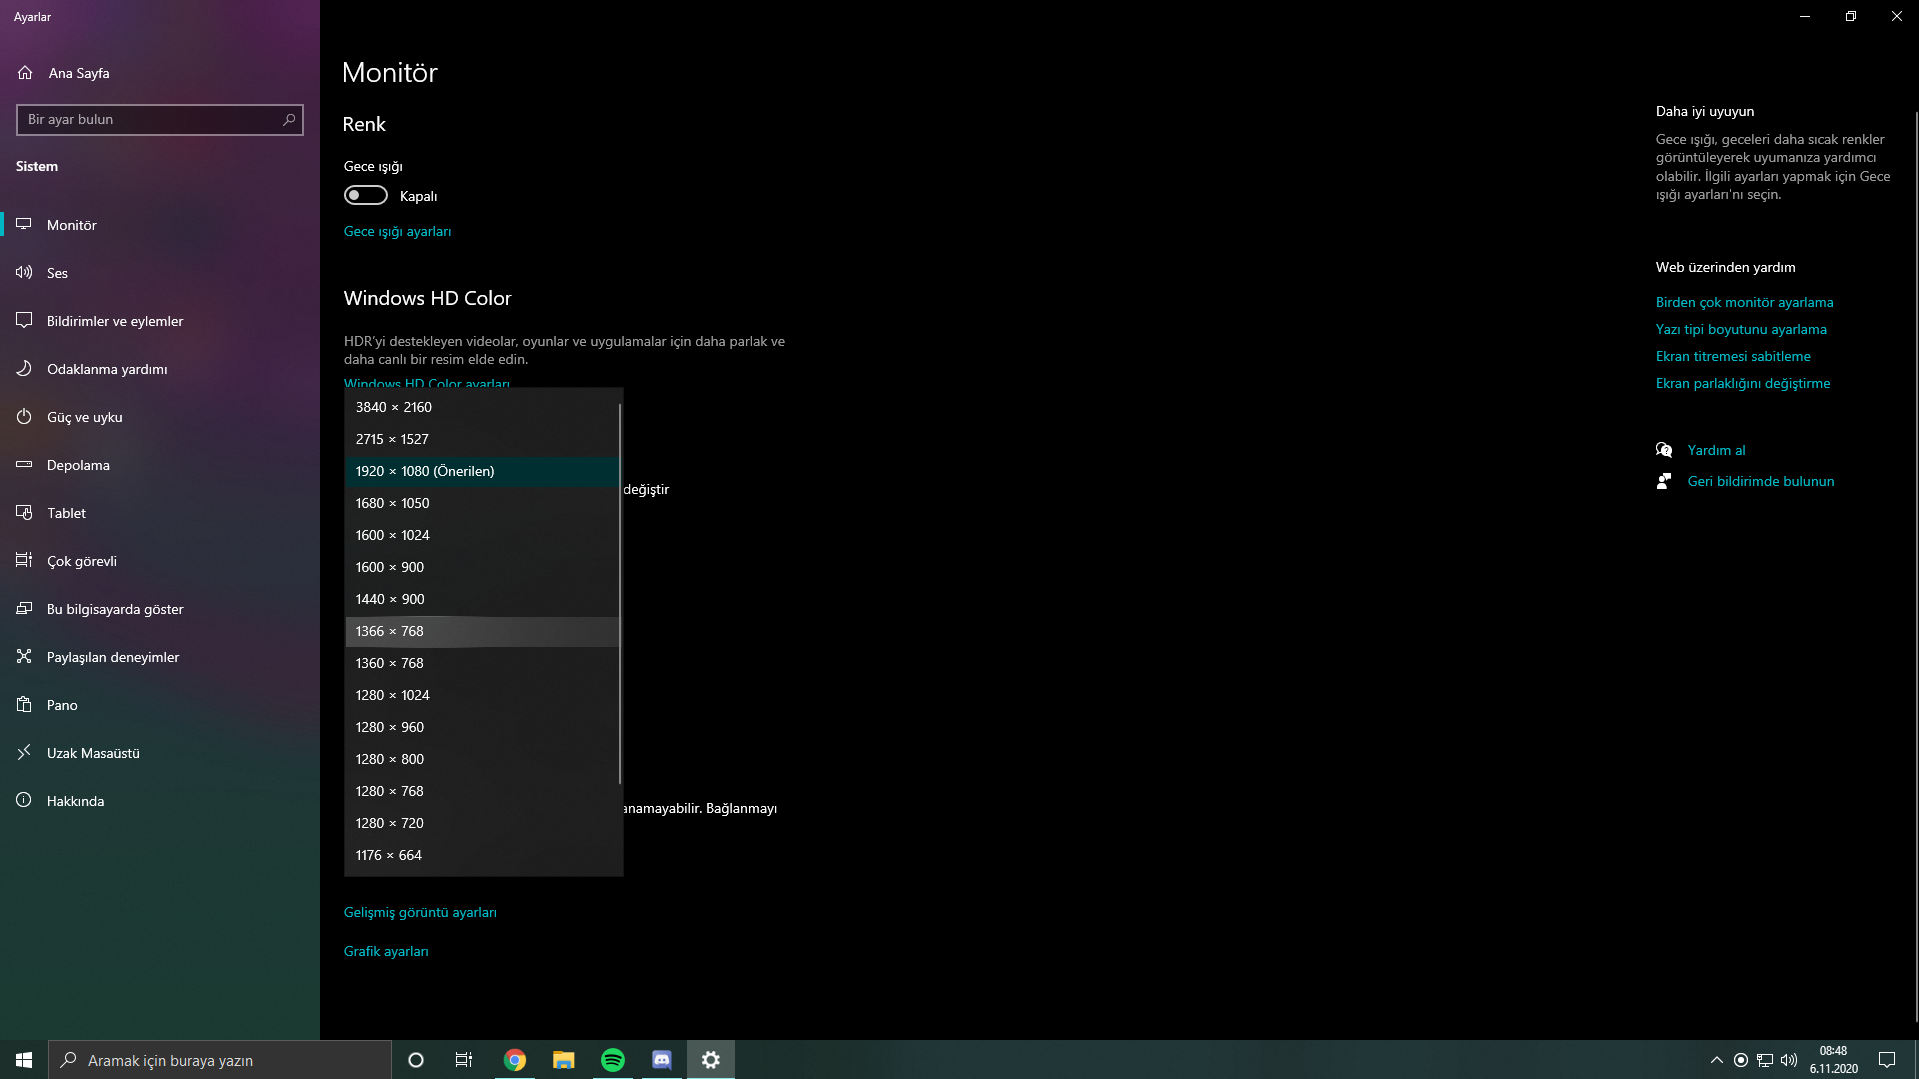Viewport: 1919px width, 1079px height.
Task: Open Ekran titremesi sabitleme link
Action: point(1732,356)
